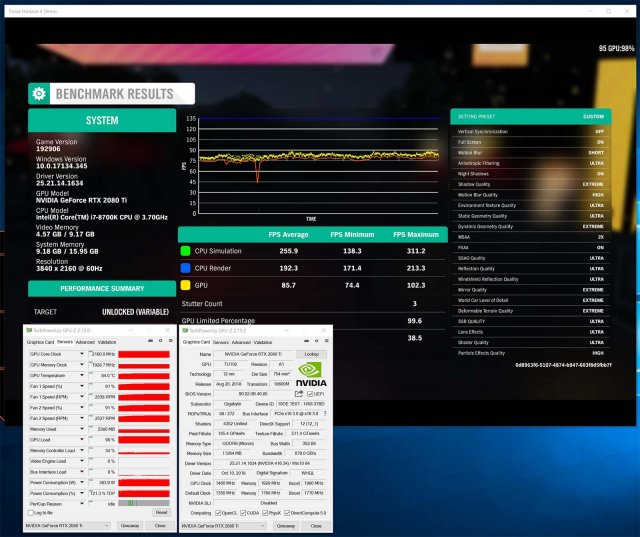Screen dimensions: 640x537
Task: Expand the Video Engine Load sensor dropdown
Action: click(82, 461)
